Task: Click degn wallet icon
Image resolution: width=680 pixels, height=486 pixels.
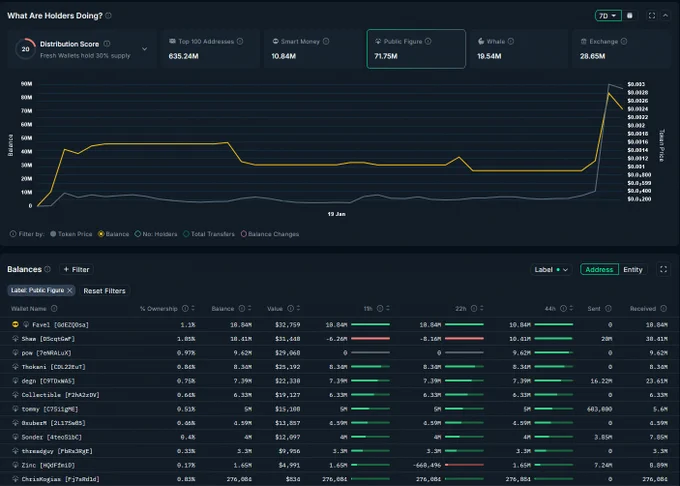Action: (15, 381)
